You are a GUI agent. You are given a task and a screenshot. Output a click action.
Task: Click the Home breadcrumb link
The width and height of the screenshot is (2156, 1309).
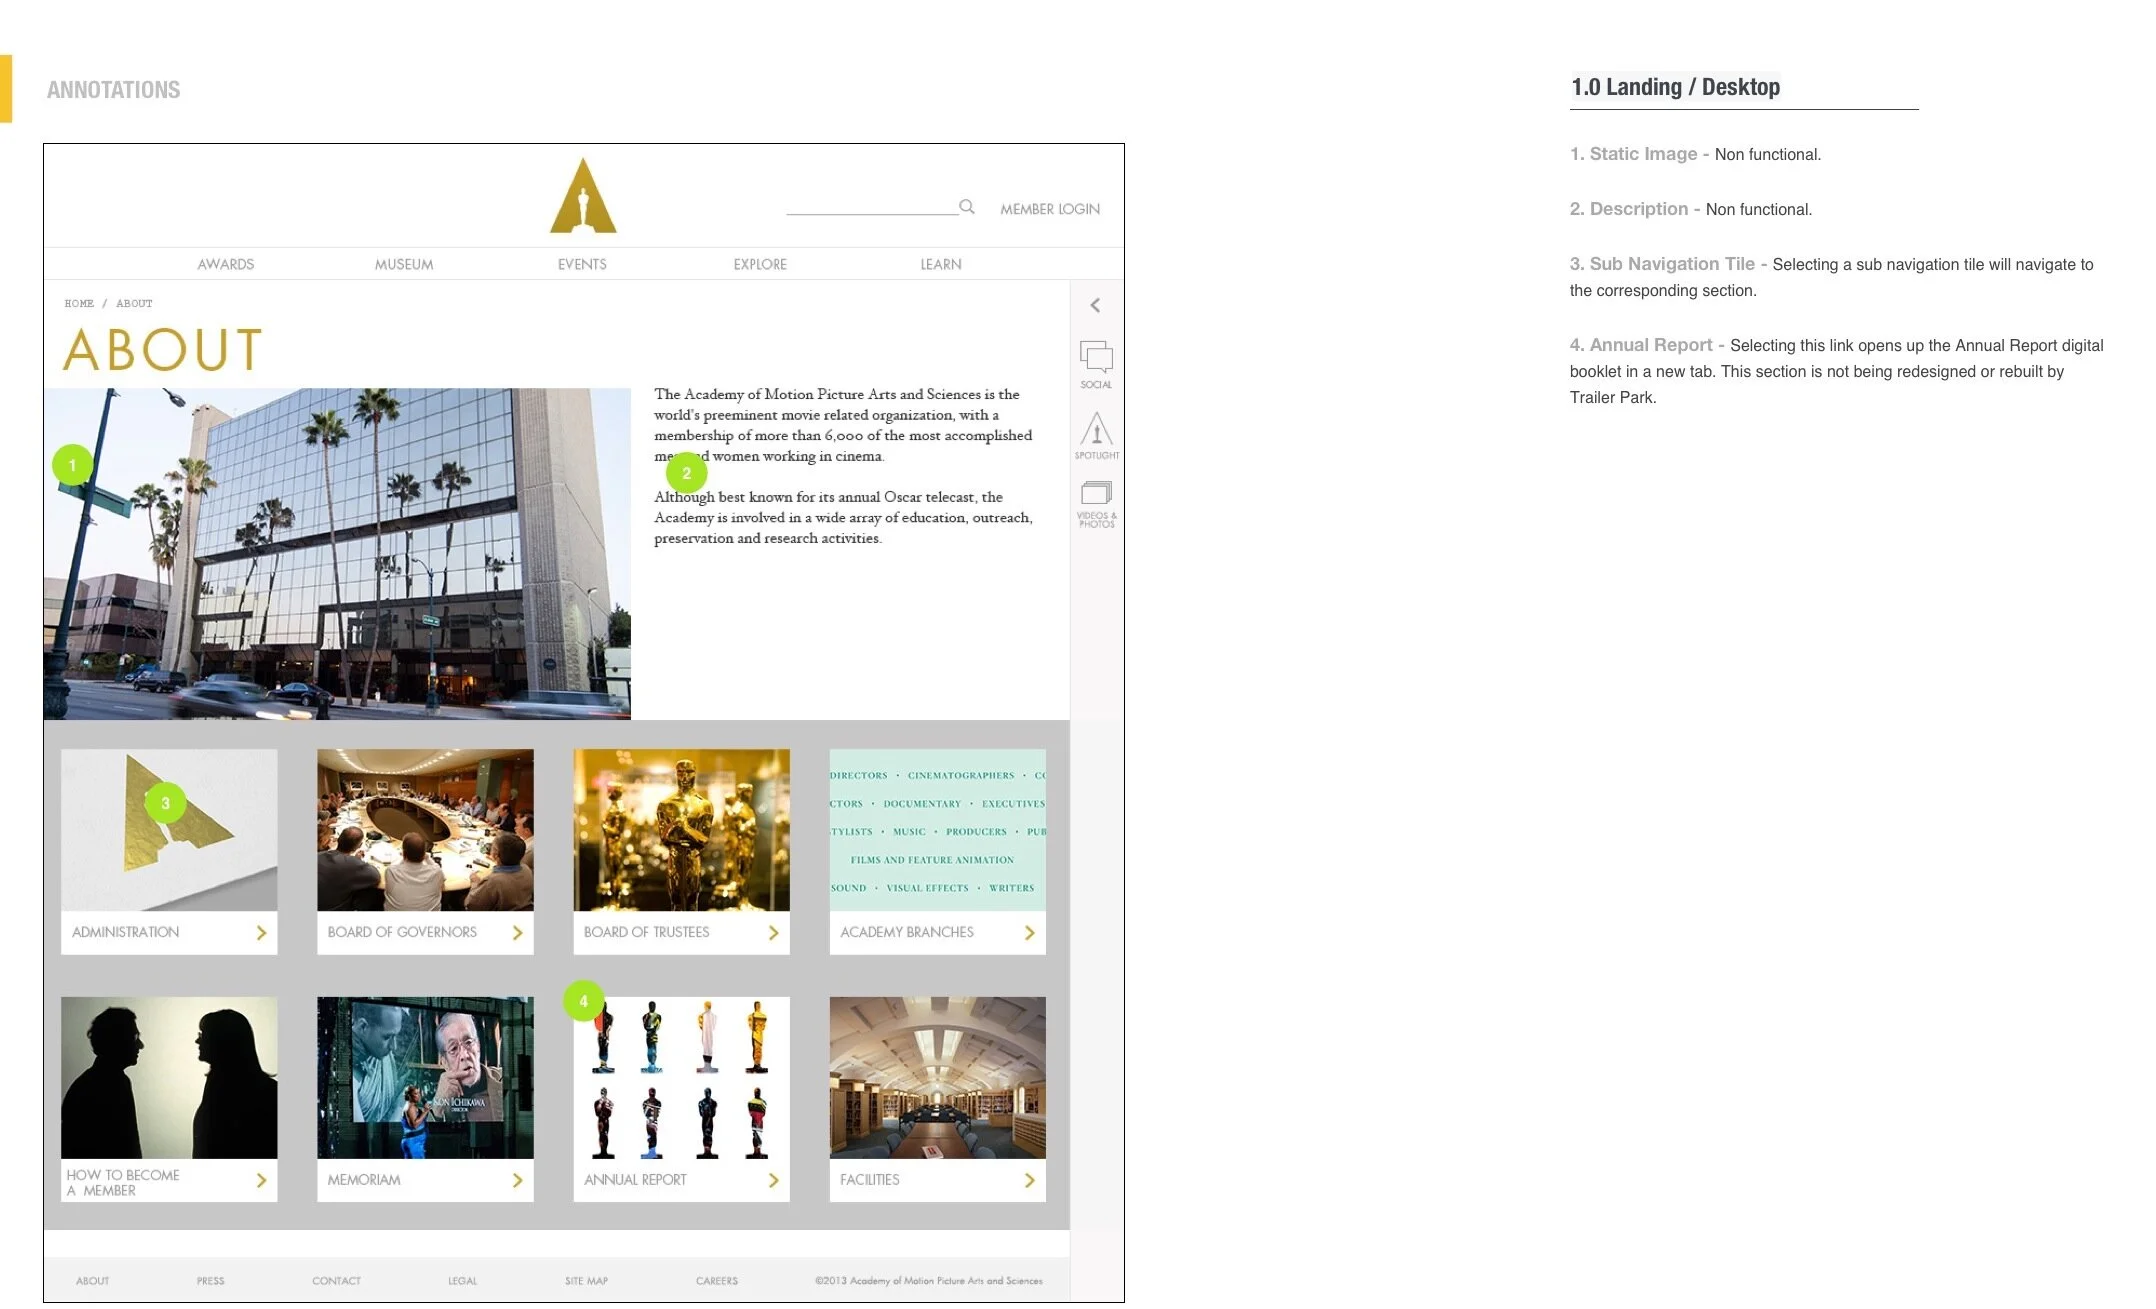click(79, 303)
